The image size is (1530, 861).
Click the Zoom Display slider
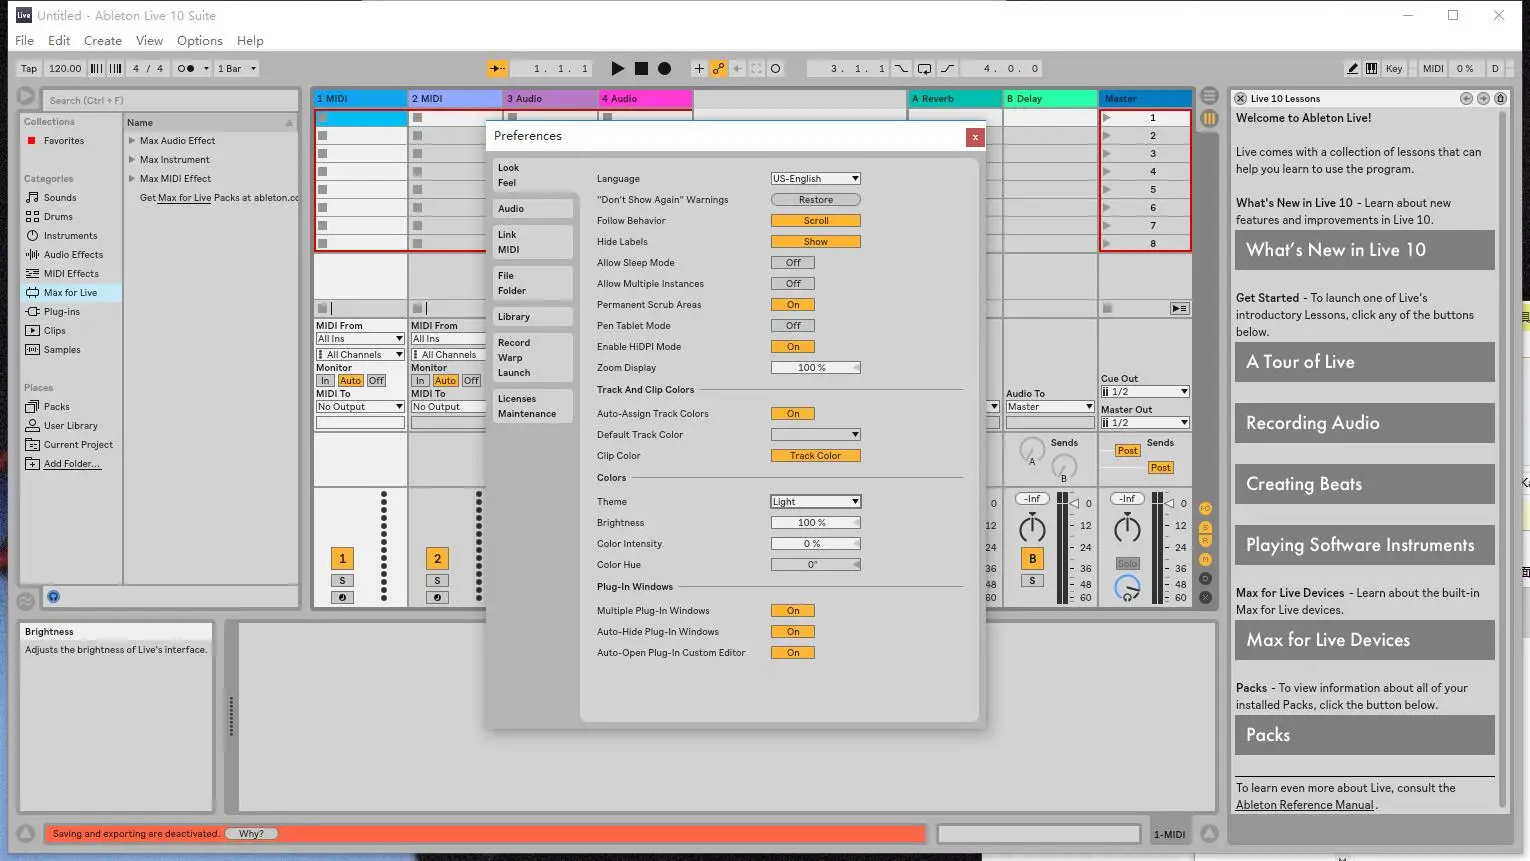pos(816,367)
